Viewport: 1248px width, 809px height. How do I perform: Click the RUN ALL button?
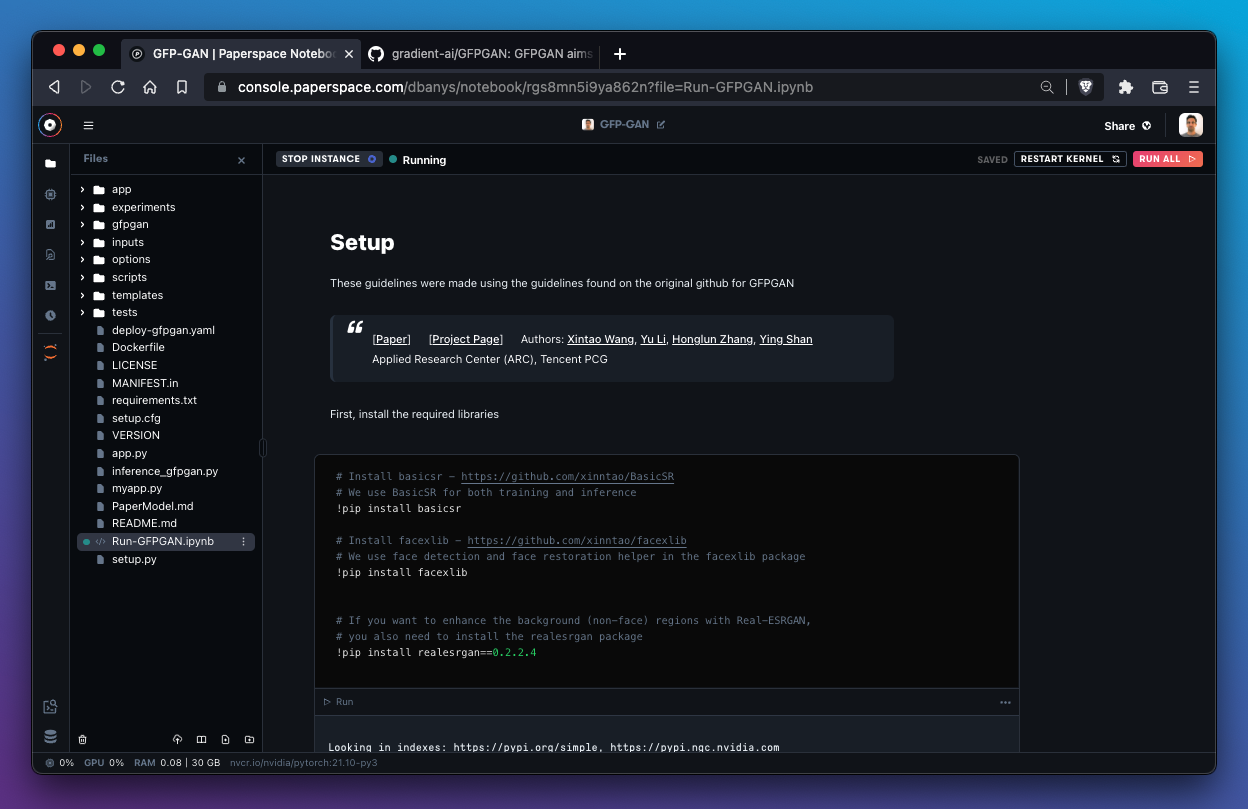(1167, 159)
